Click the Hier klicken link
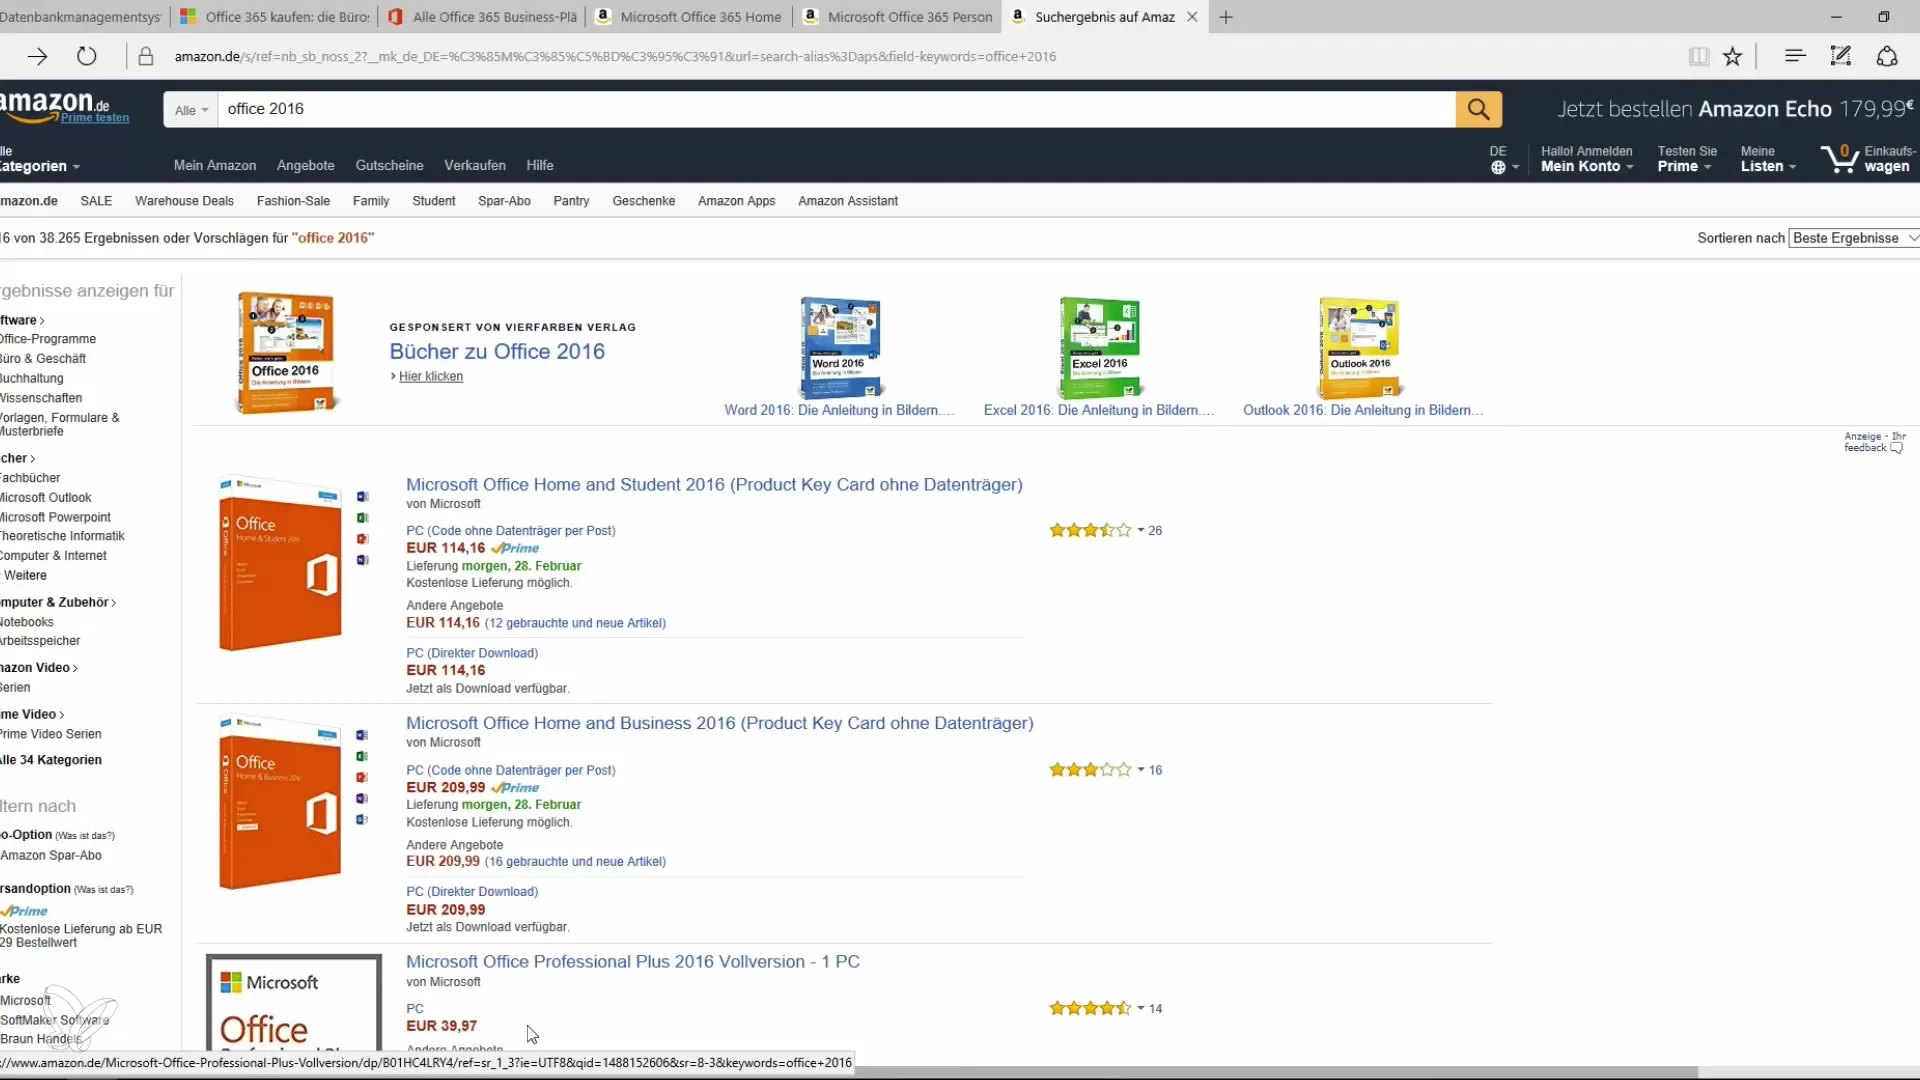The image size is (1920, 1080). click(x=431, y=377)
